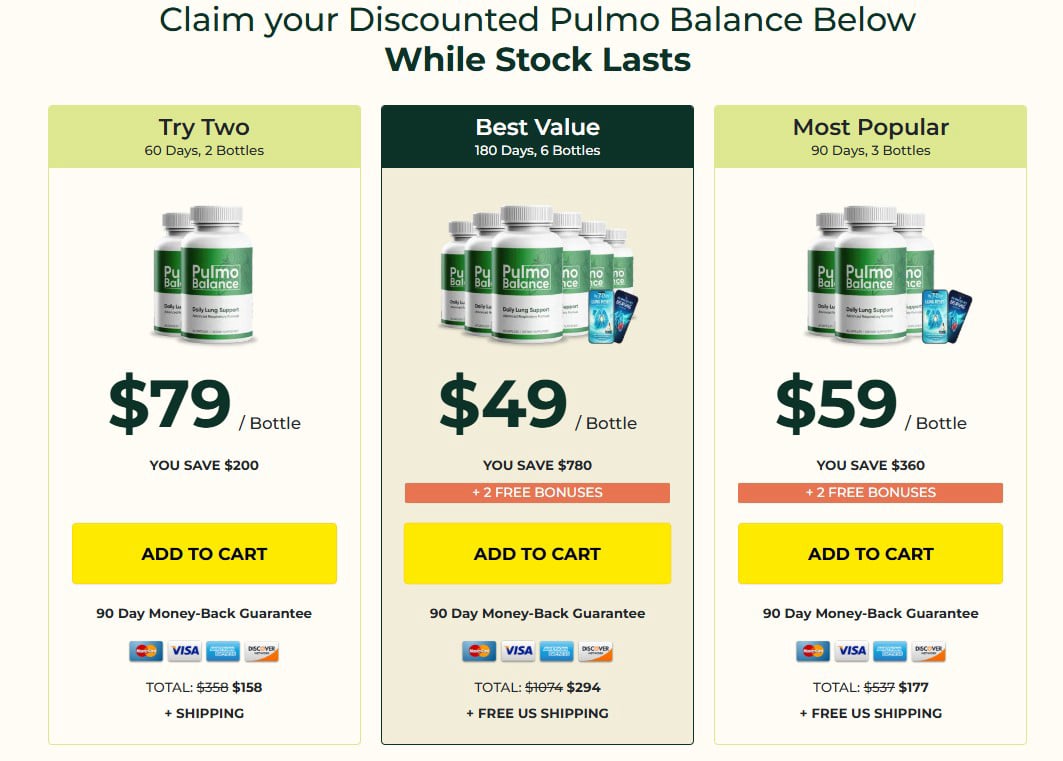Click ADD TO CART for the Try Two offer
Viewport: 1063px width, 761px height.
pos(203,553)
